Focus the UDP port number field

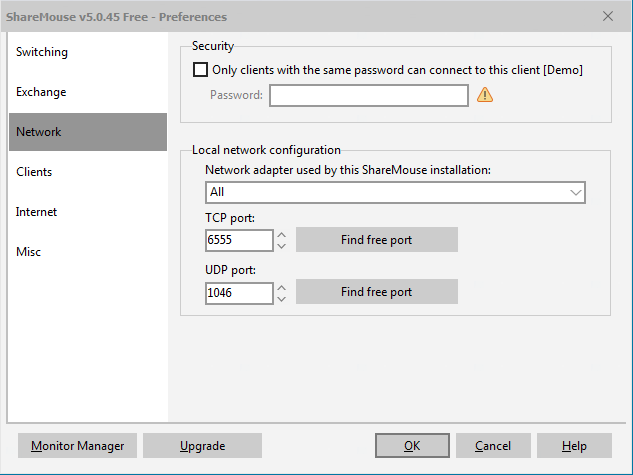point(238,293)
